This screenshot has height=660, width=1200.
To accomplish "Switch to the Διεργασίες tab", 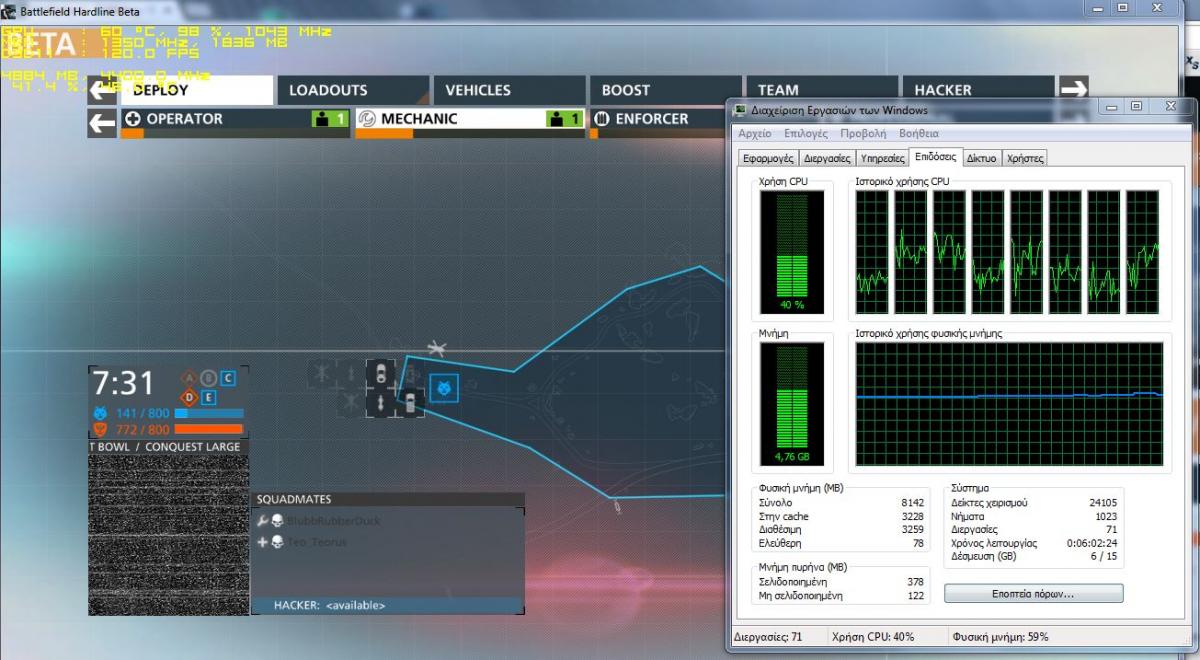I will pyautogui.click(x=827, y=158).
